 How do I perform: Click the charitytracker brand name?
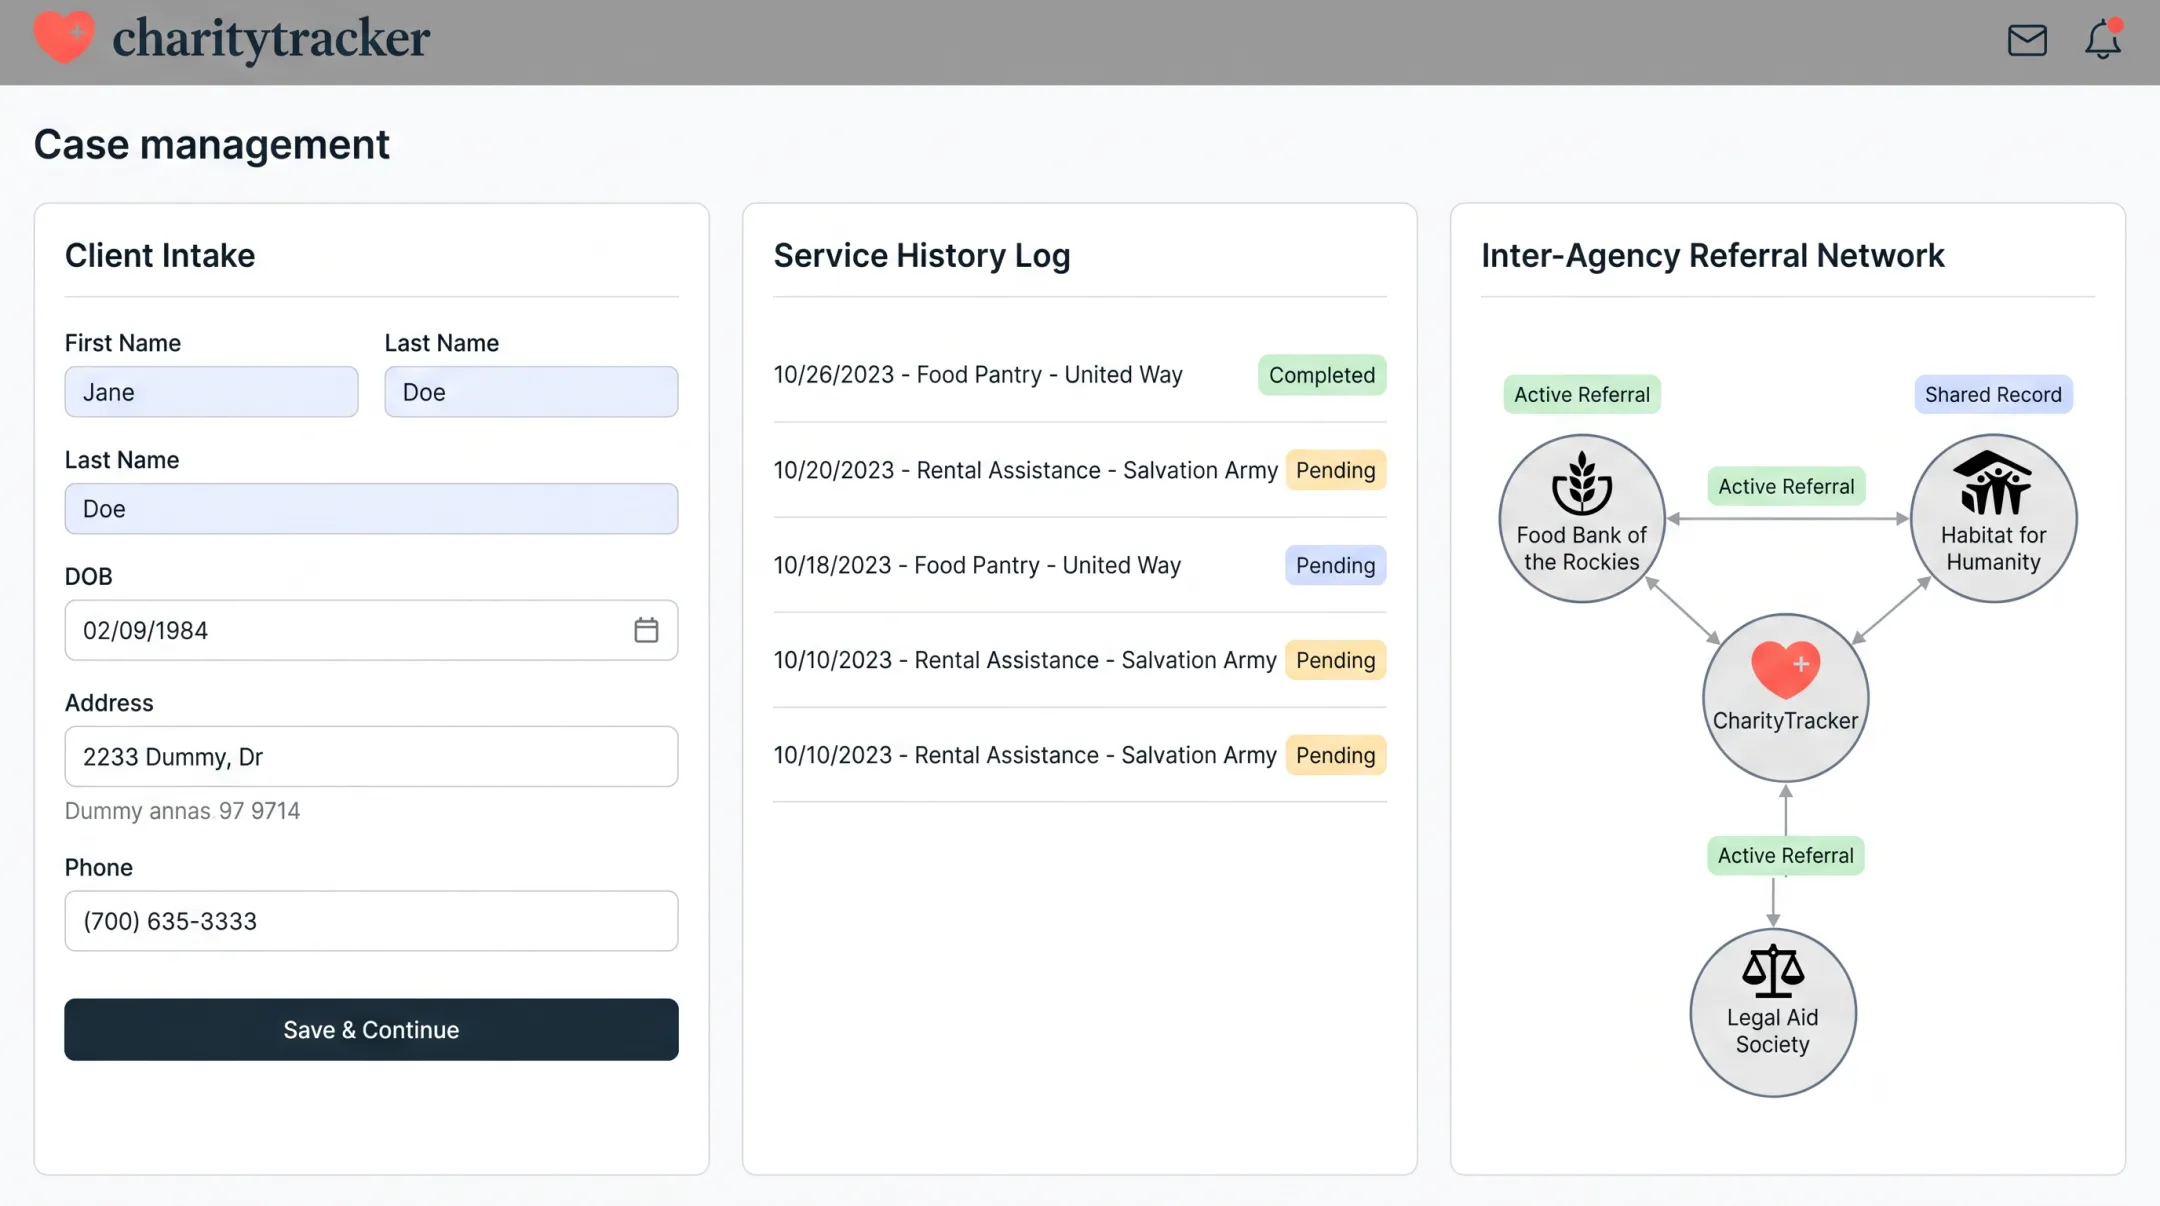coord(271,39)
